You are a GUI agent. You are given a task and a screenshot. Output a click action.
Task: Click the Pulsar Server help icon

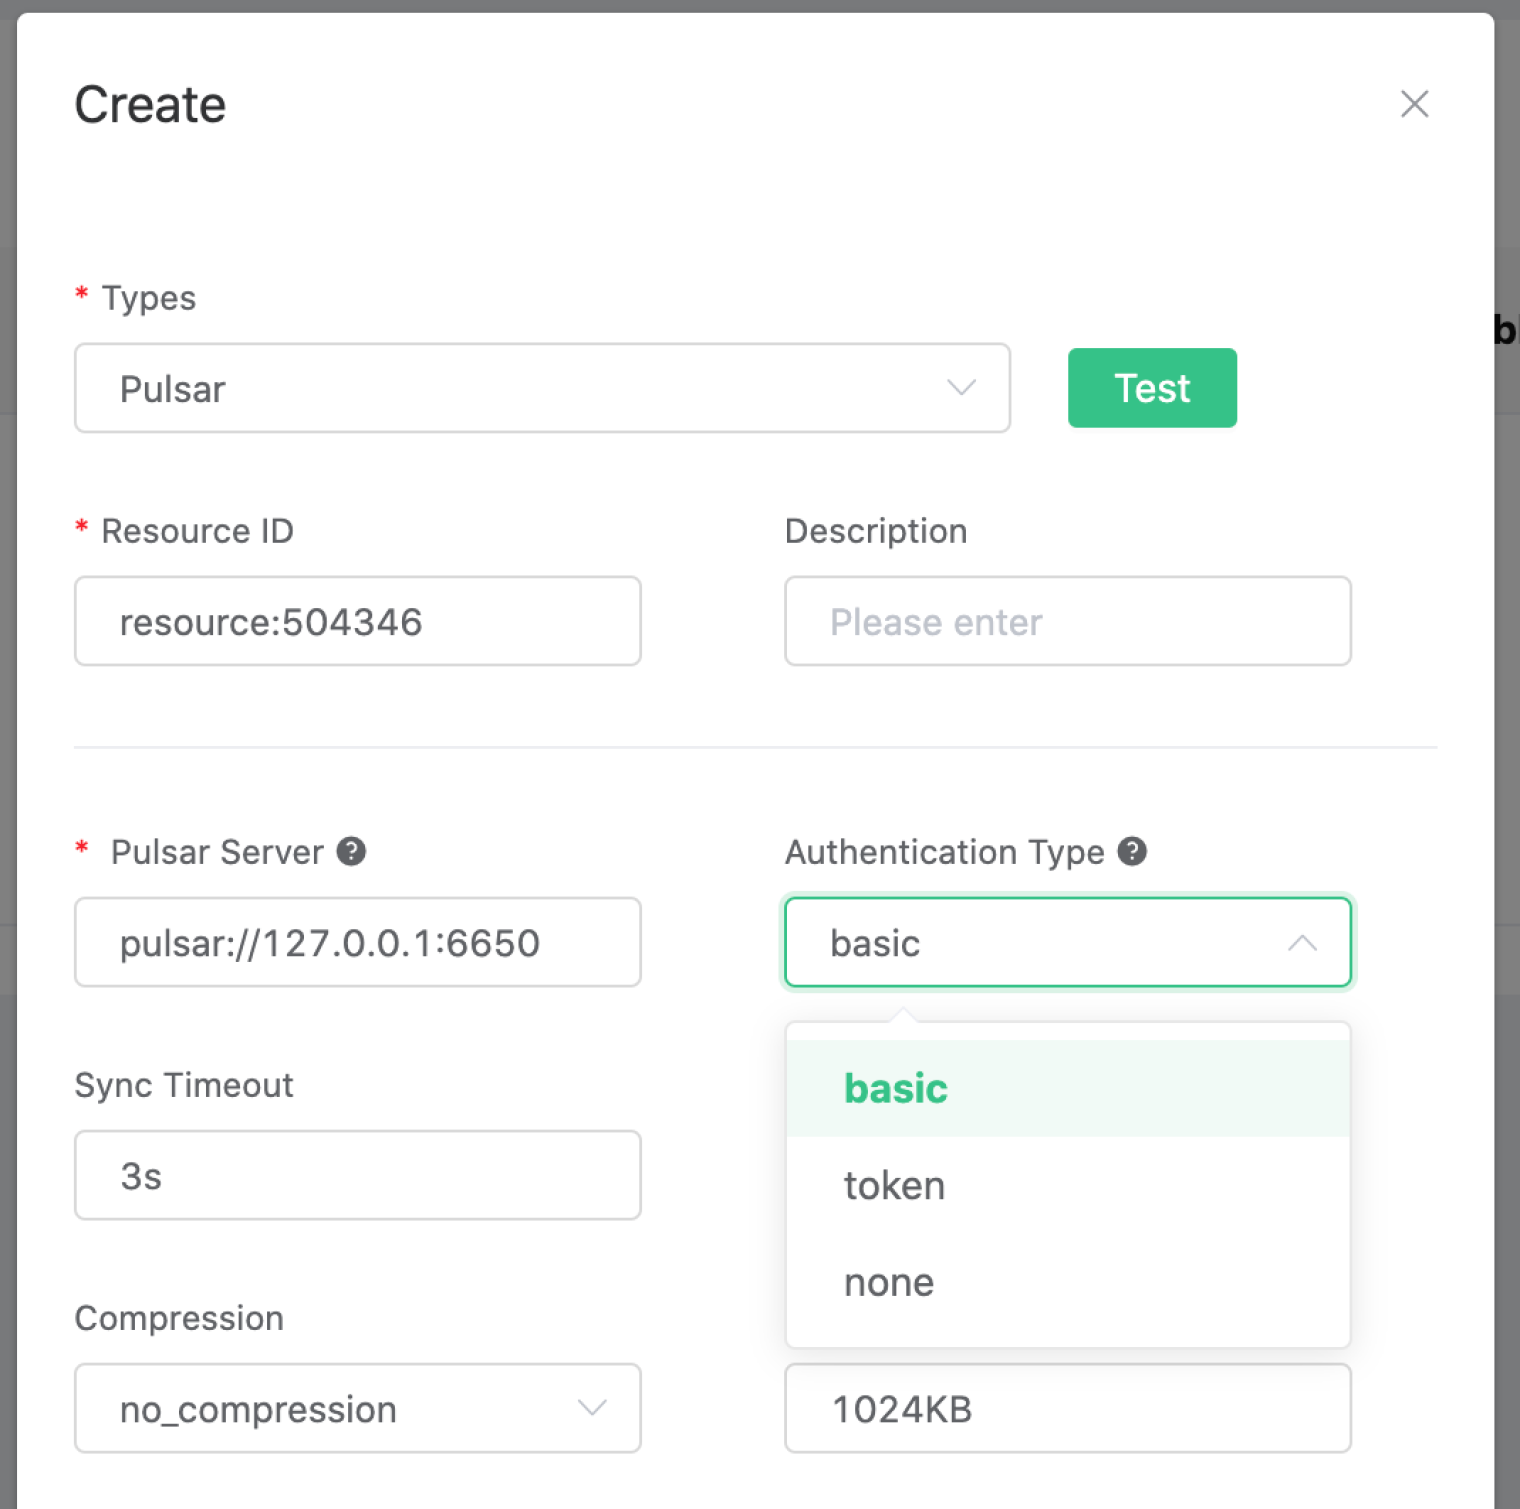coord(351,851)
